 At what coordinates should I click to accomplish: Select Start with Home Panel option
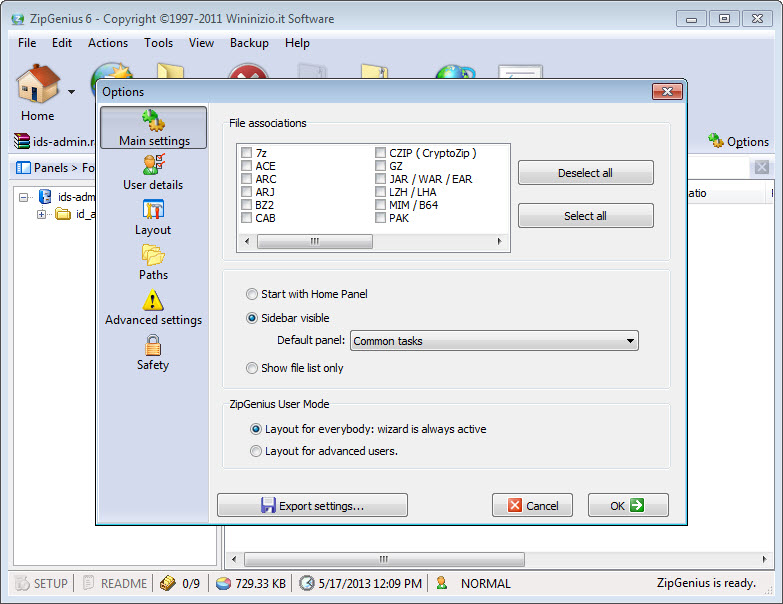click(252, 294)
